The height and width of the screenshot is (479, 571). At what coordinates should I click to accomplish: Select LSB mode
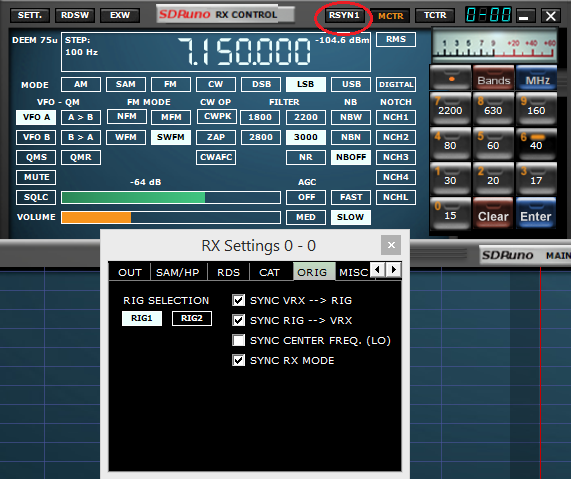point(306,85)
